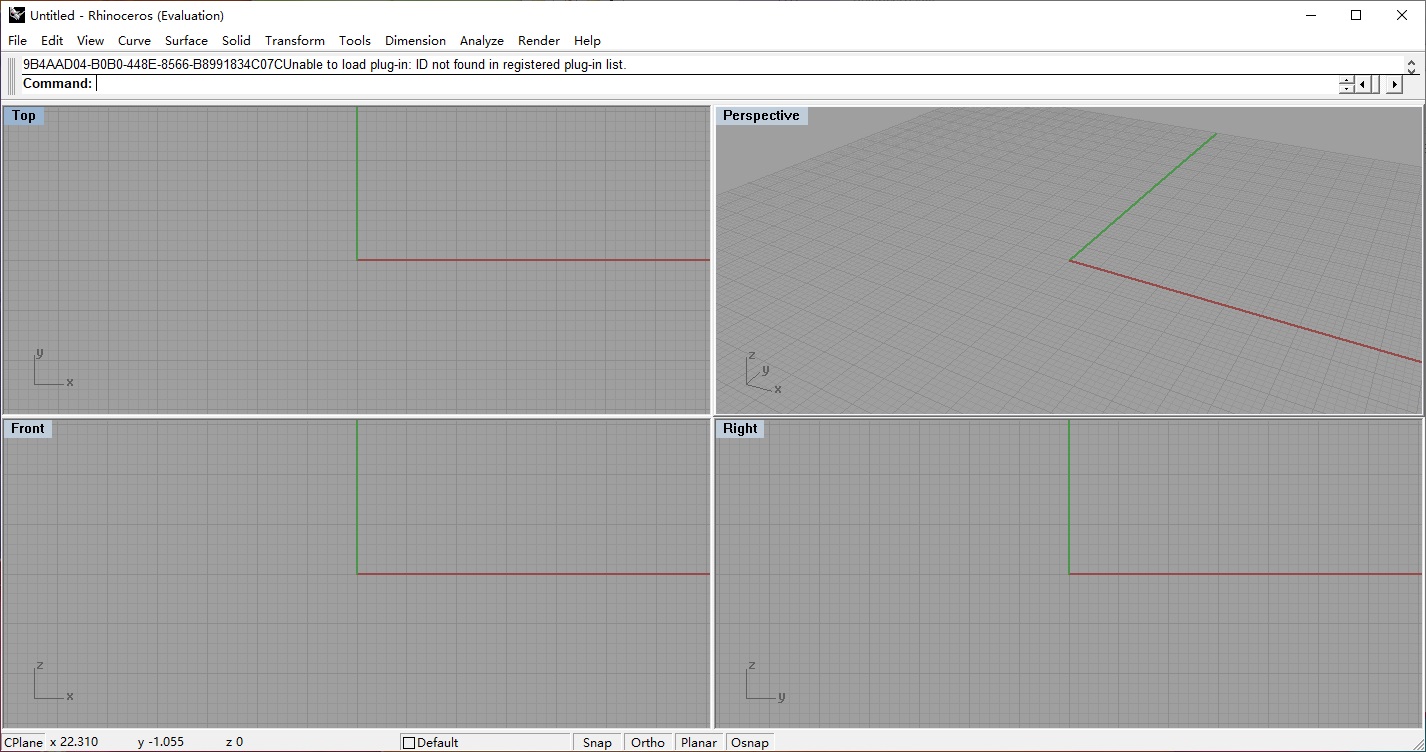This screenshot has height=752, width=1426.
Task: Click the command line down stepper arrow
Action: (1346, 89)
